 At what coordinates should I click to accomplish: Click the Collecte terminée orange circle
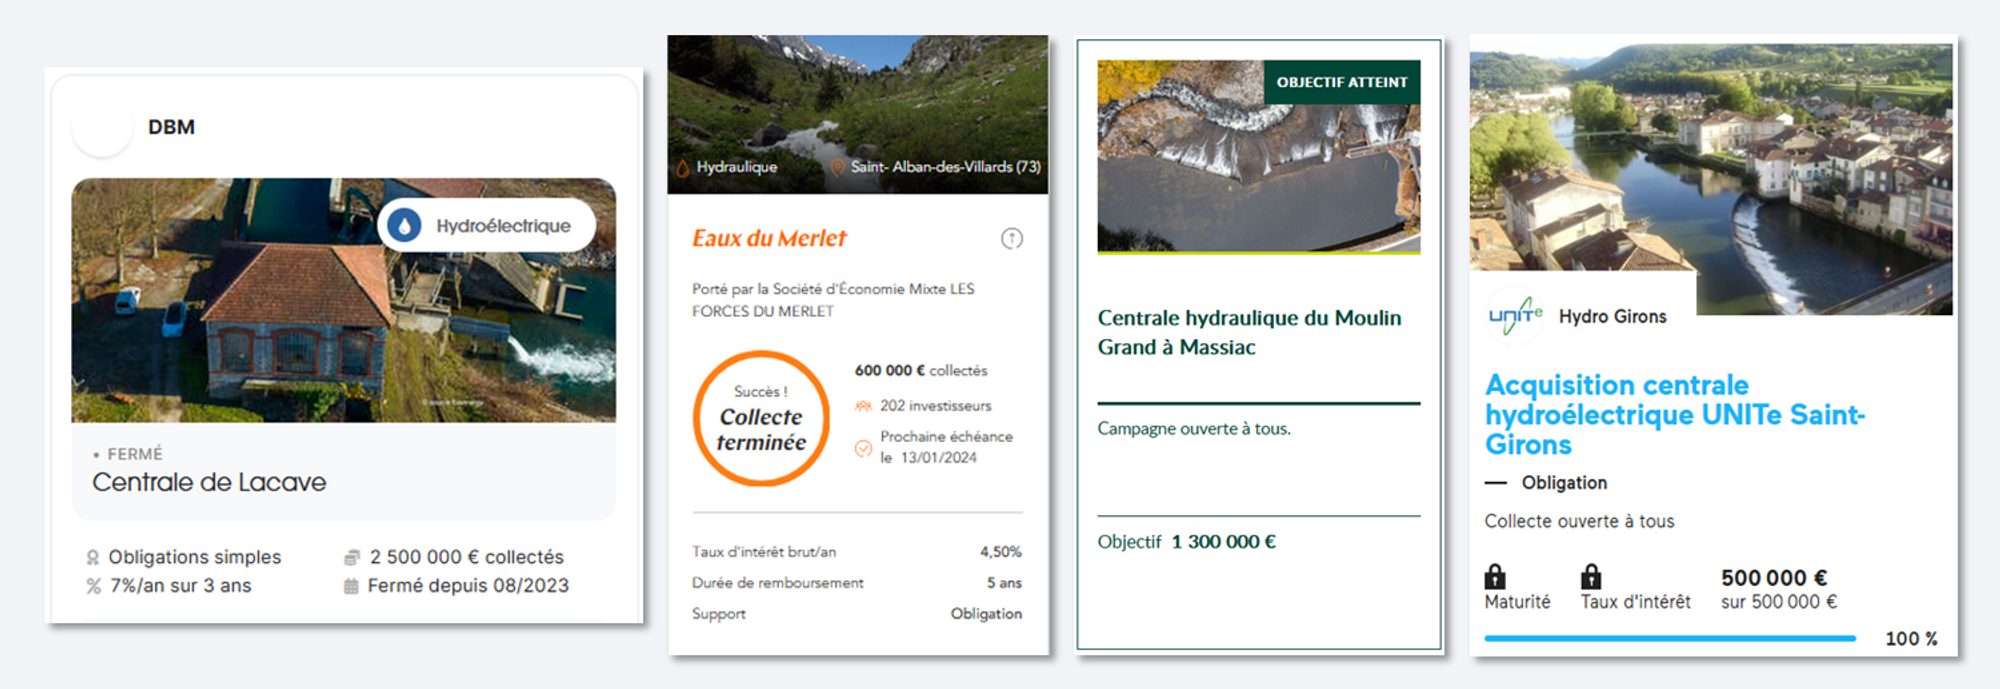pyautogui.click(x=761, y=418)
